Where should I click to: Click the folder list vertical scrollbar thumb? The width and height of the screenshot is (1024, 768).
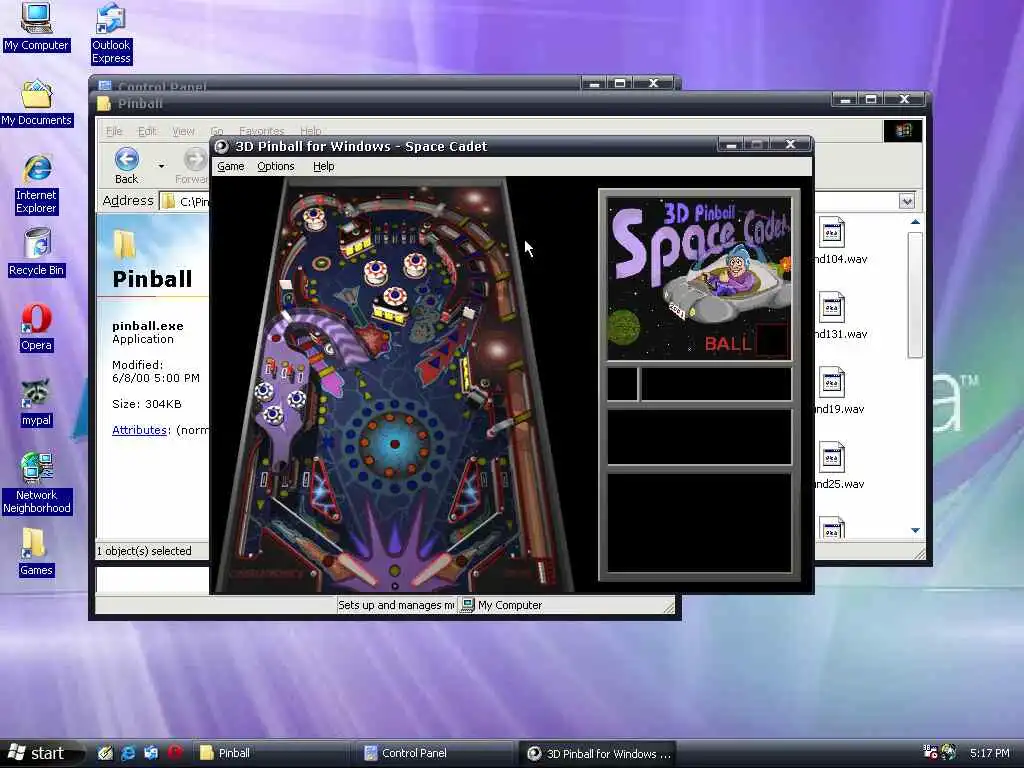click(915, 295)
